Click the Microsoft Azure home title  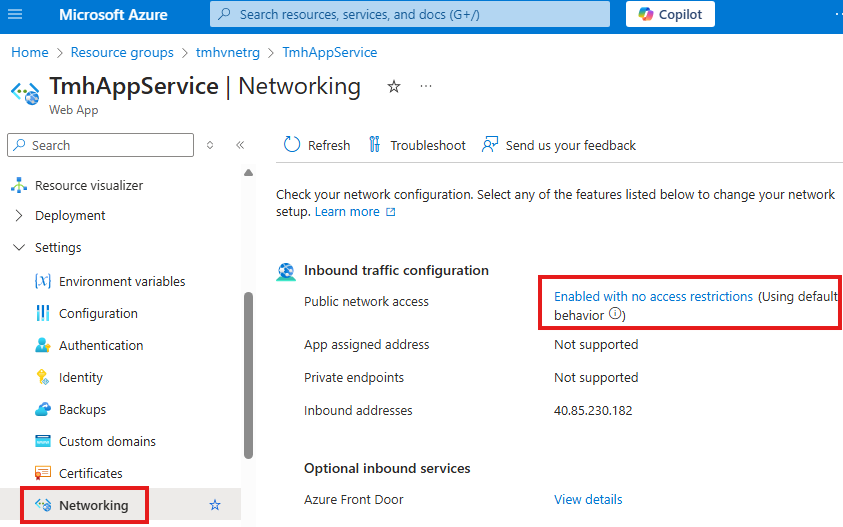click(x=113, y=15)
